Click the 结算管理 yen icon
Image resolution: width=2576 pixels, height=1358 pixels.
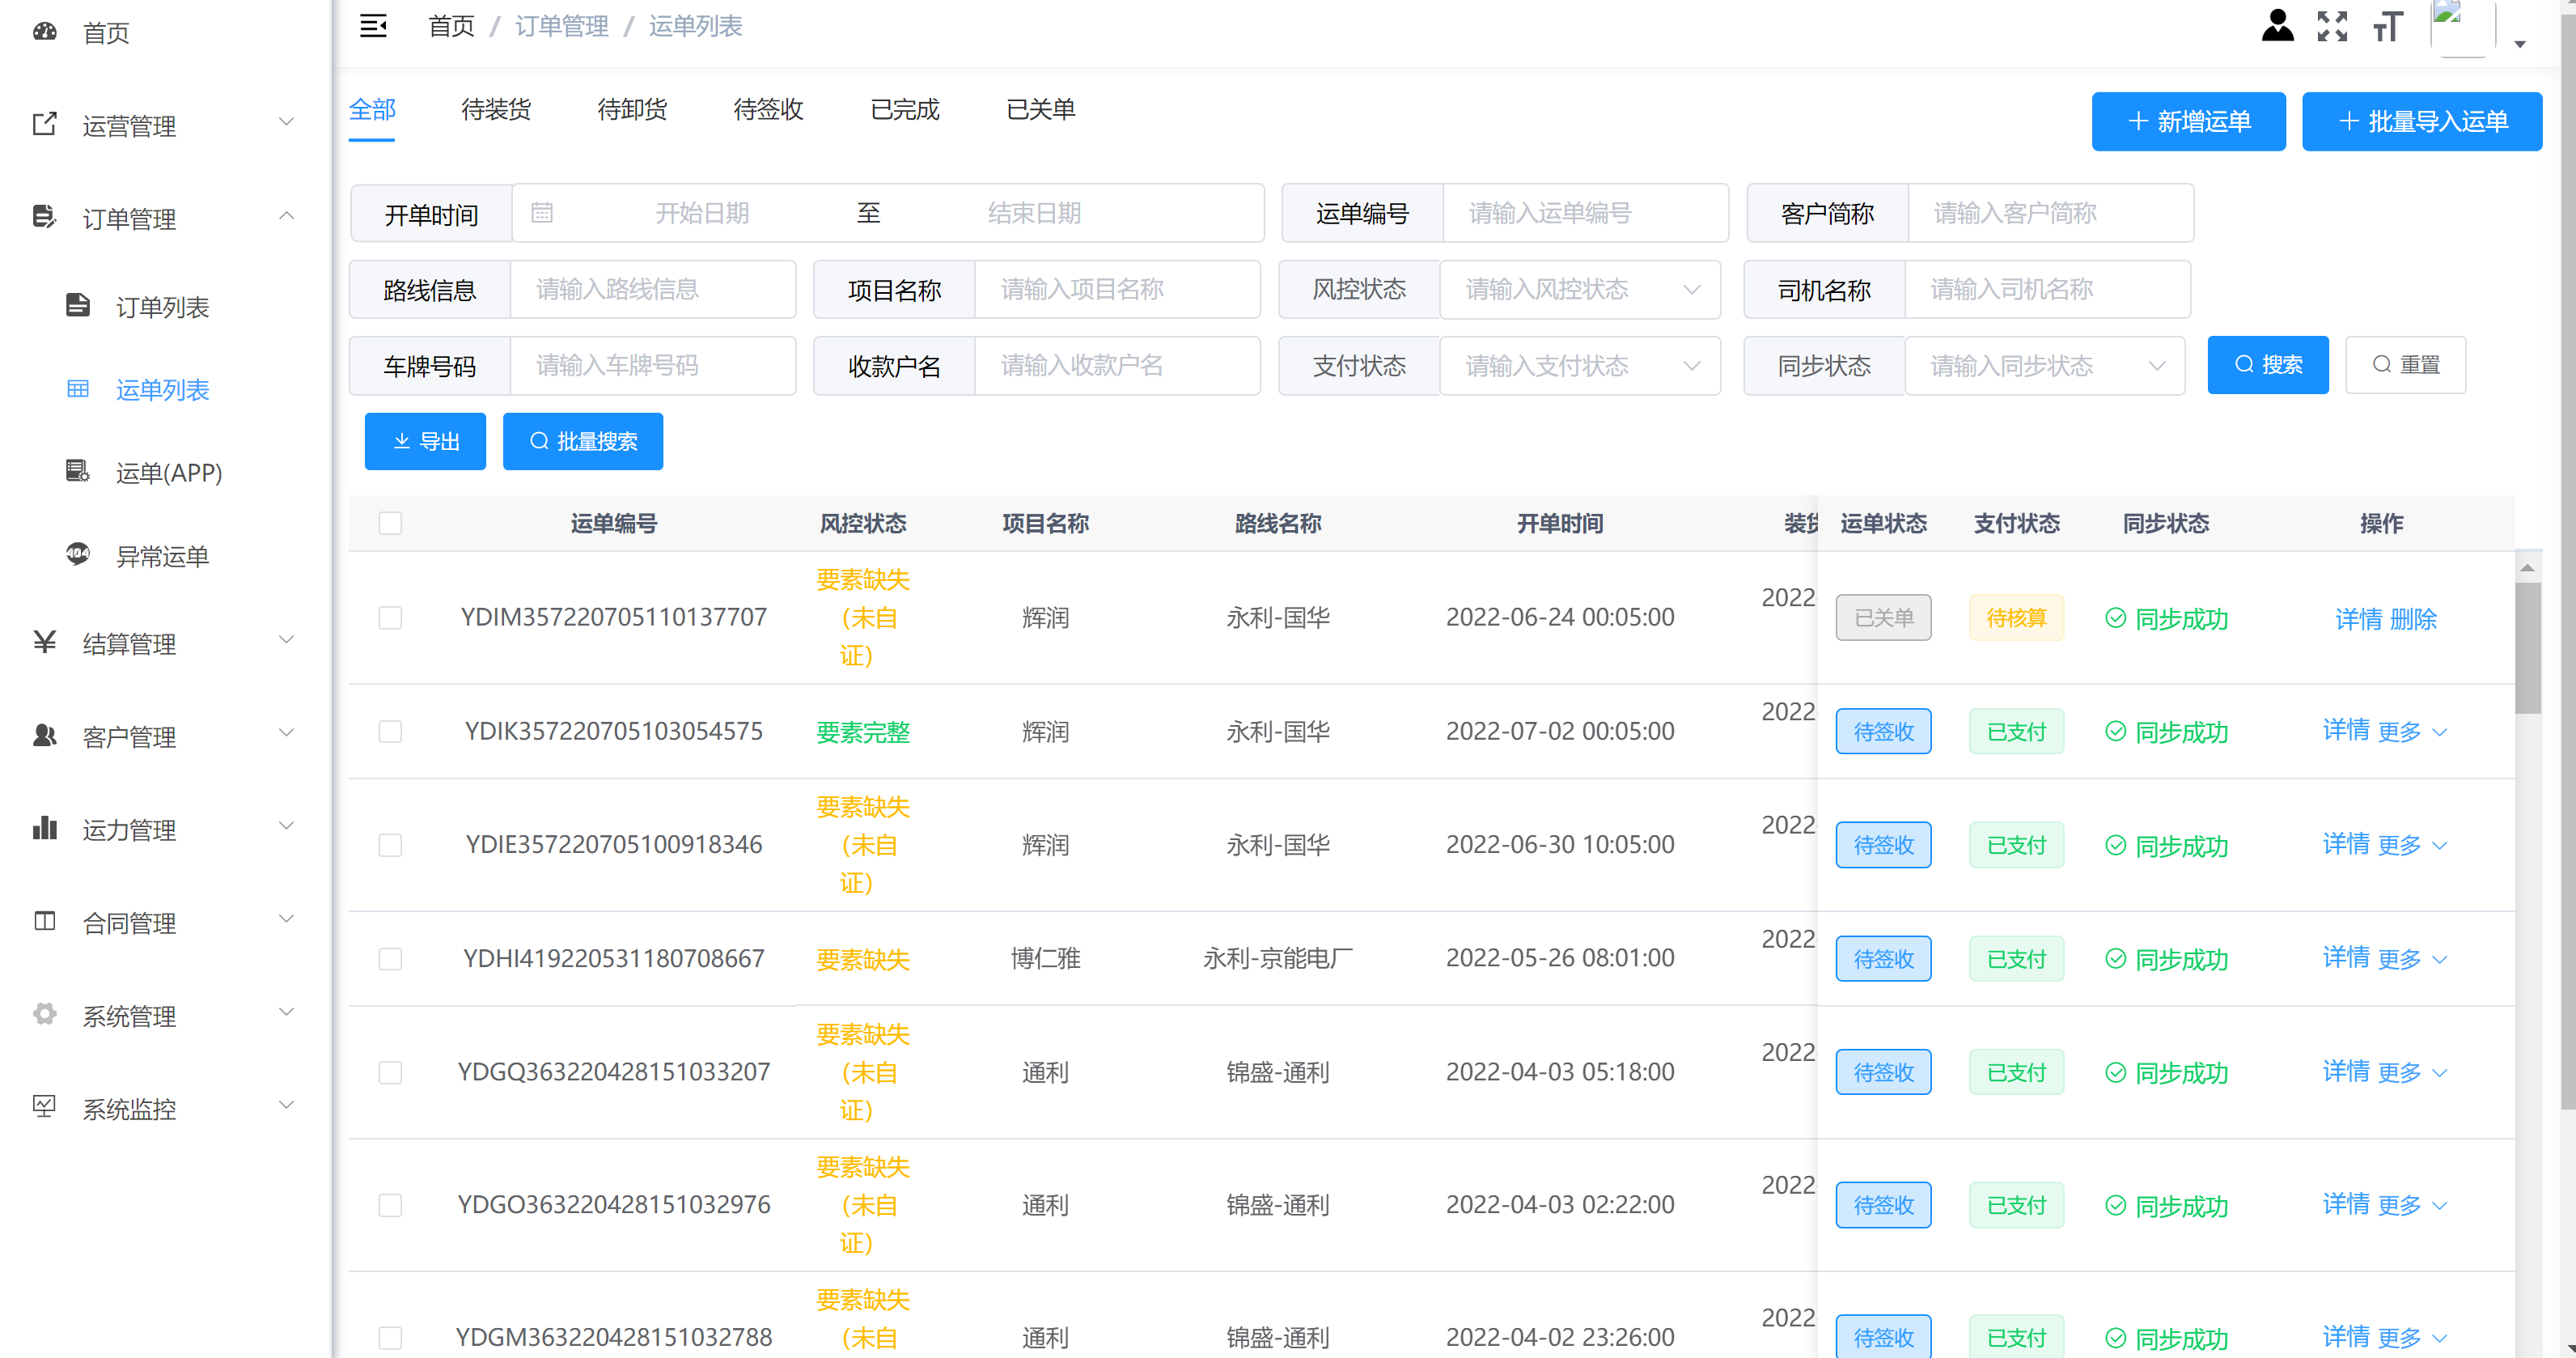coord(45,642)
